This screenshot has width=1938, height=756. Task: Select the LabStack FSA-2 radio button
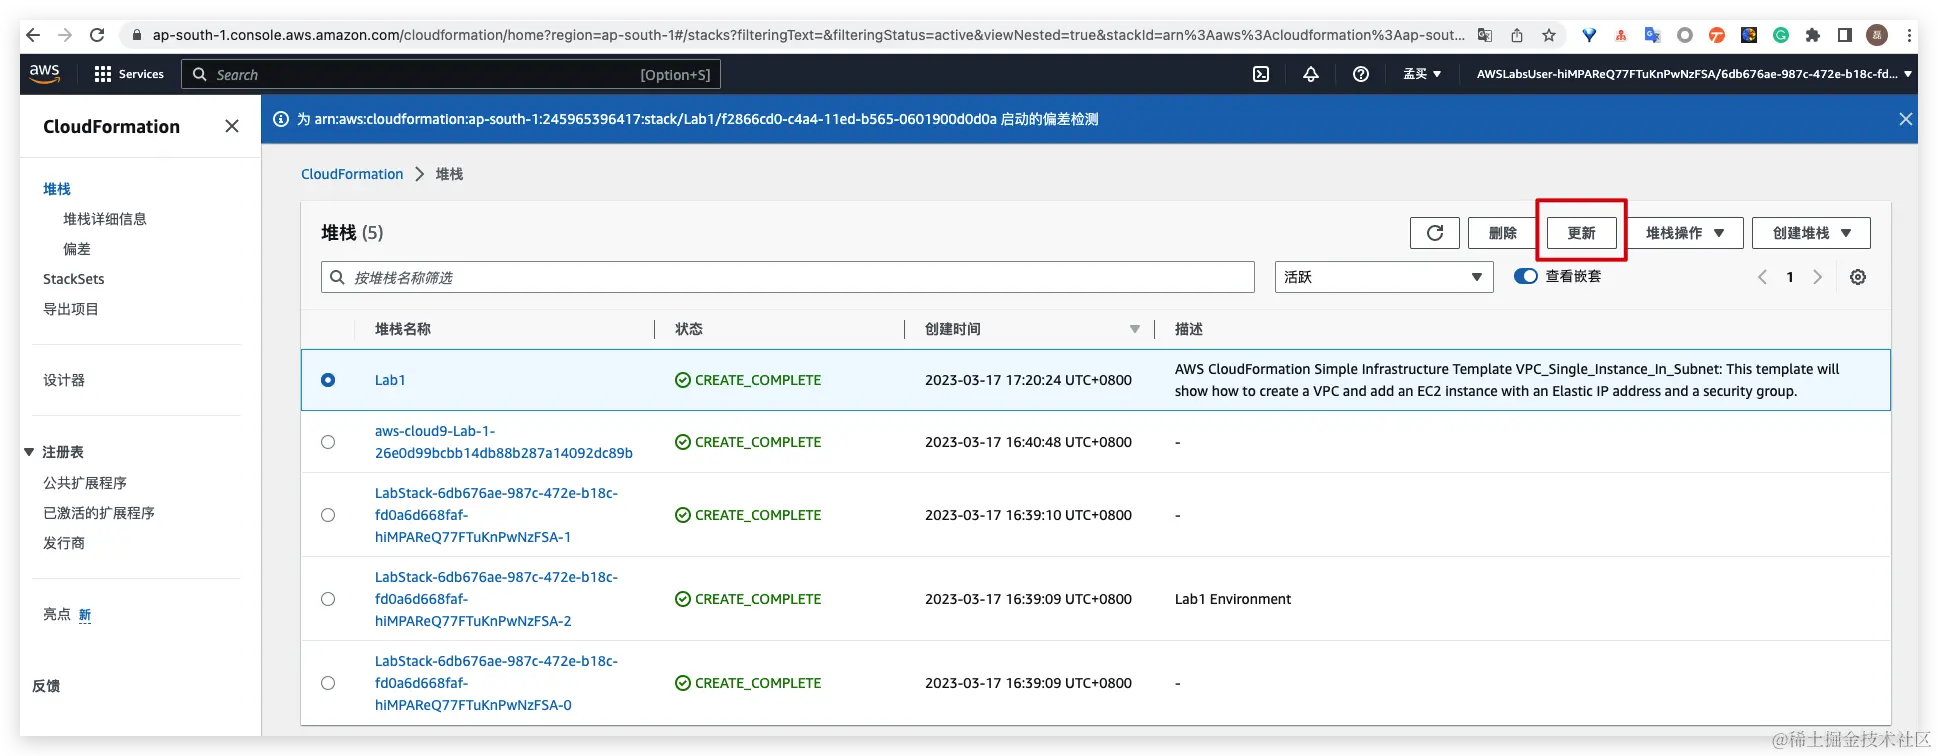328,599
